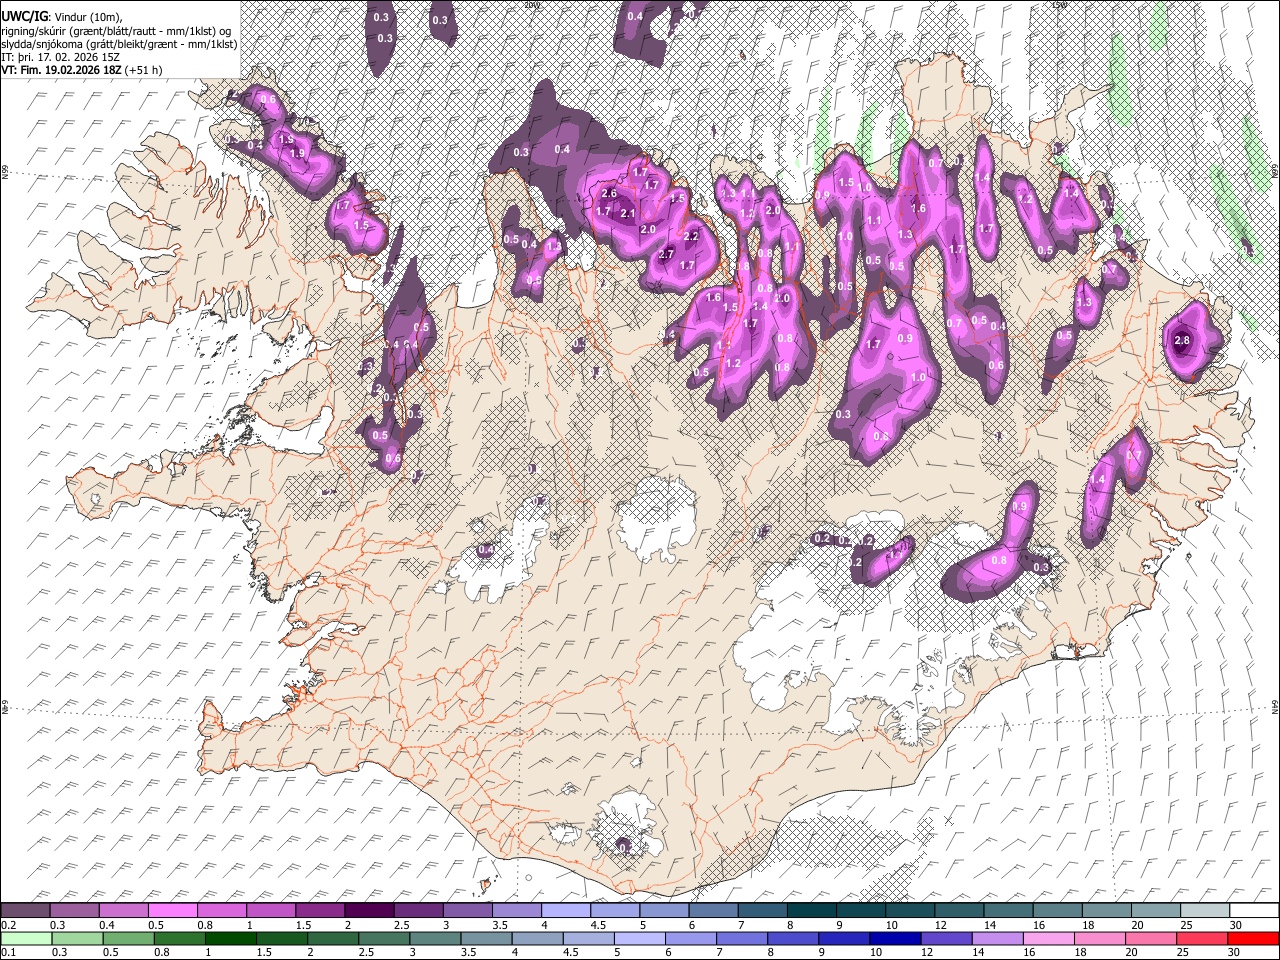Pick the red rain swatch between 25 and 30
Viewport: 1280px width, 960px height.
1201,938
